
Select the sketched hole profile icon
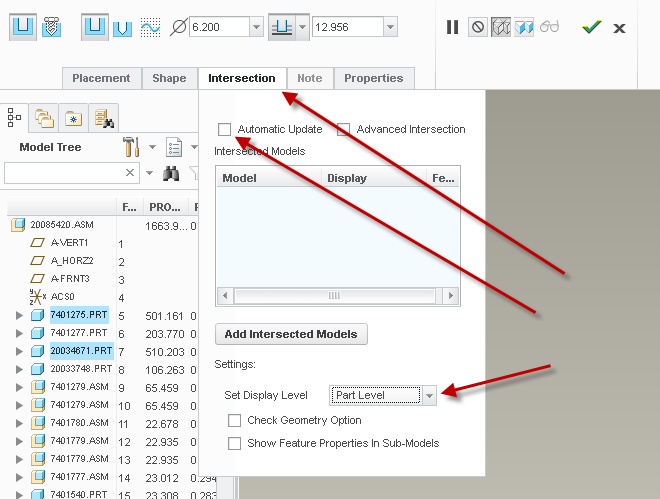(150, 27)
